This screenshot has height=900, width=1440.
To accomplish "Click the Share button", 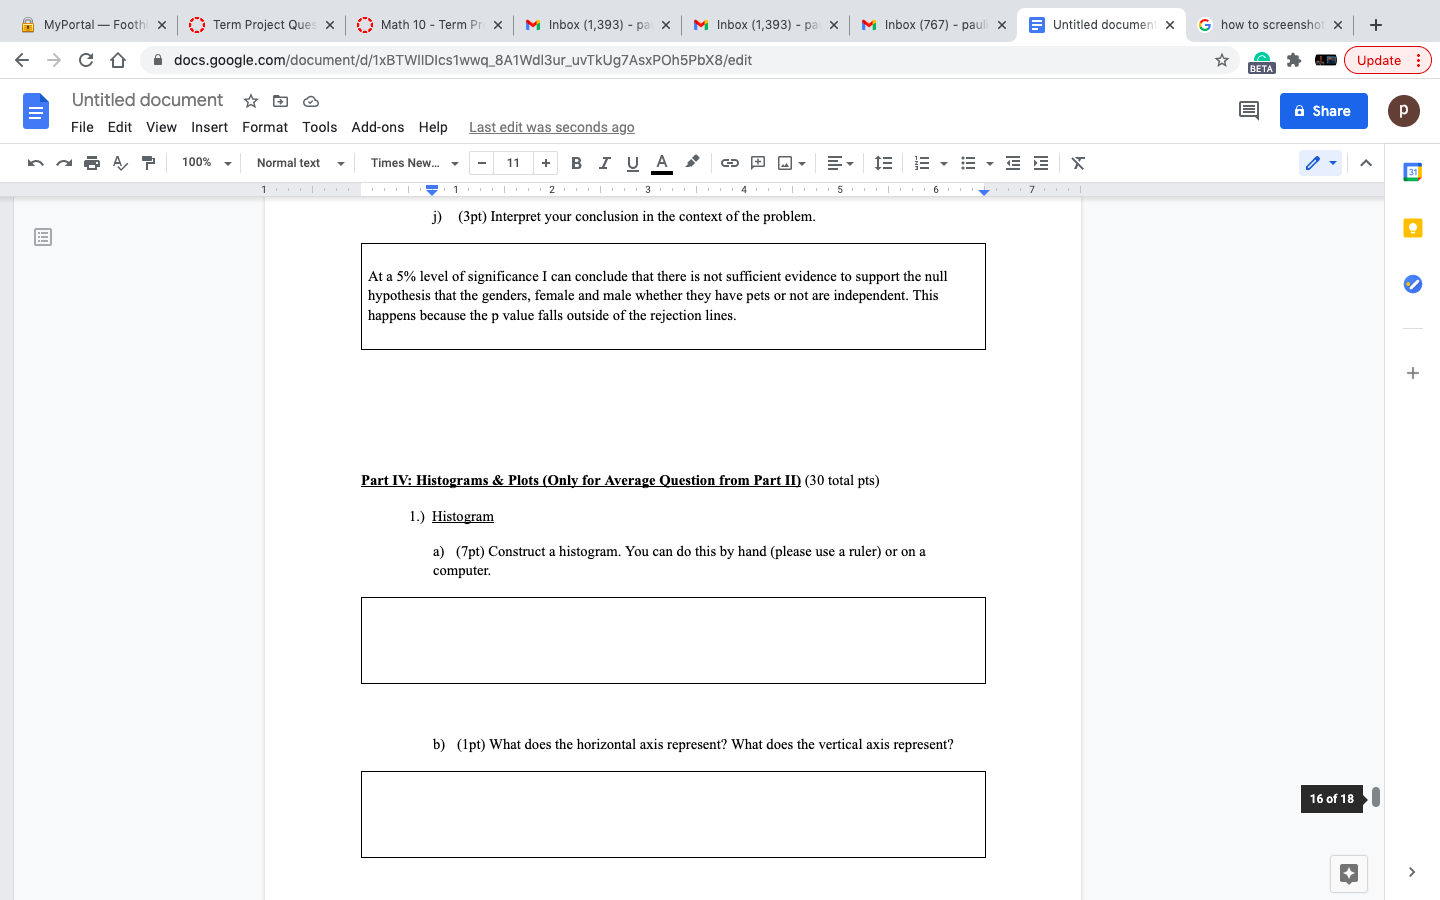I will (1323, 111).
